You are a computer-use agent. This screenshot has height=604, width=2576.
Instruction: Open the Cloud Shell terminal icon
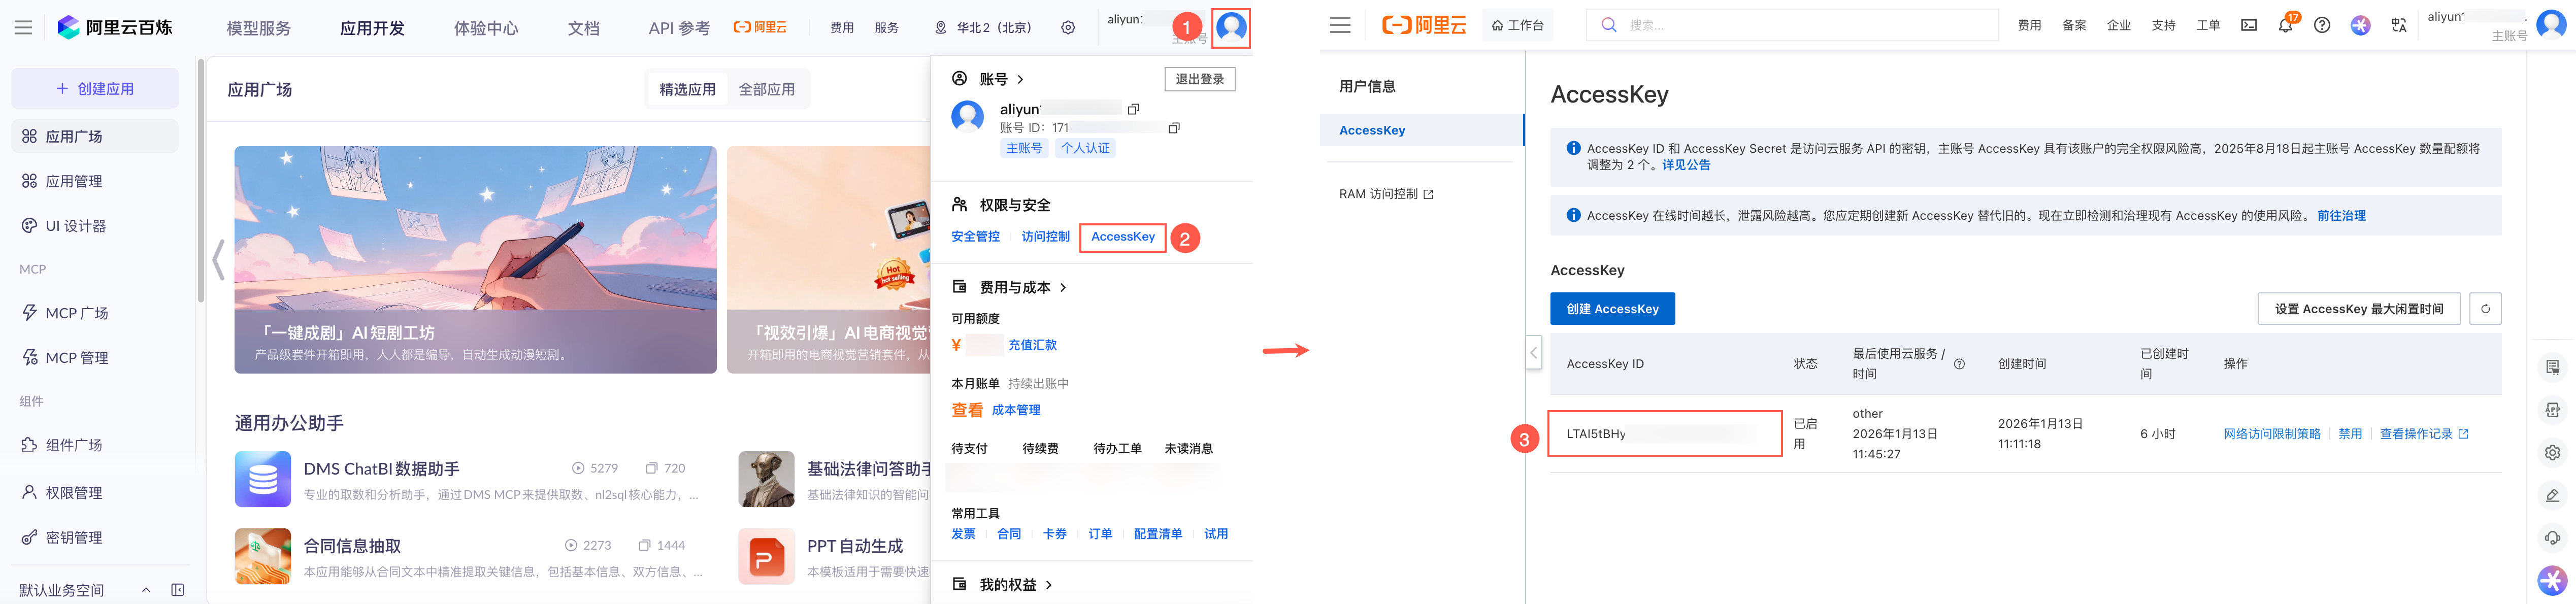2248,26
